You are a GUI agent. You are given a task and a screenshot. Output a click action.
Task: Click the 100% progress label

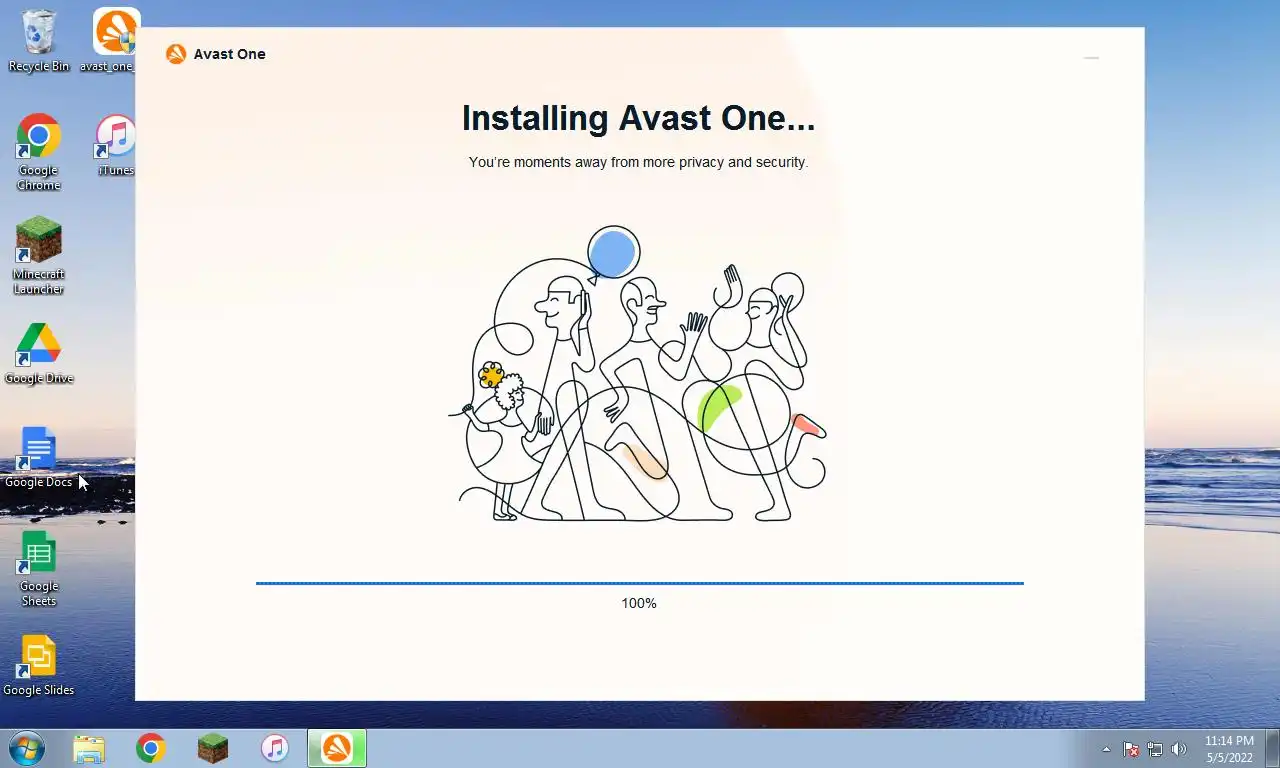pos(639,603)
